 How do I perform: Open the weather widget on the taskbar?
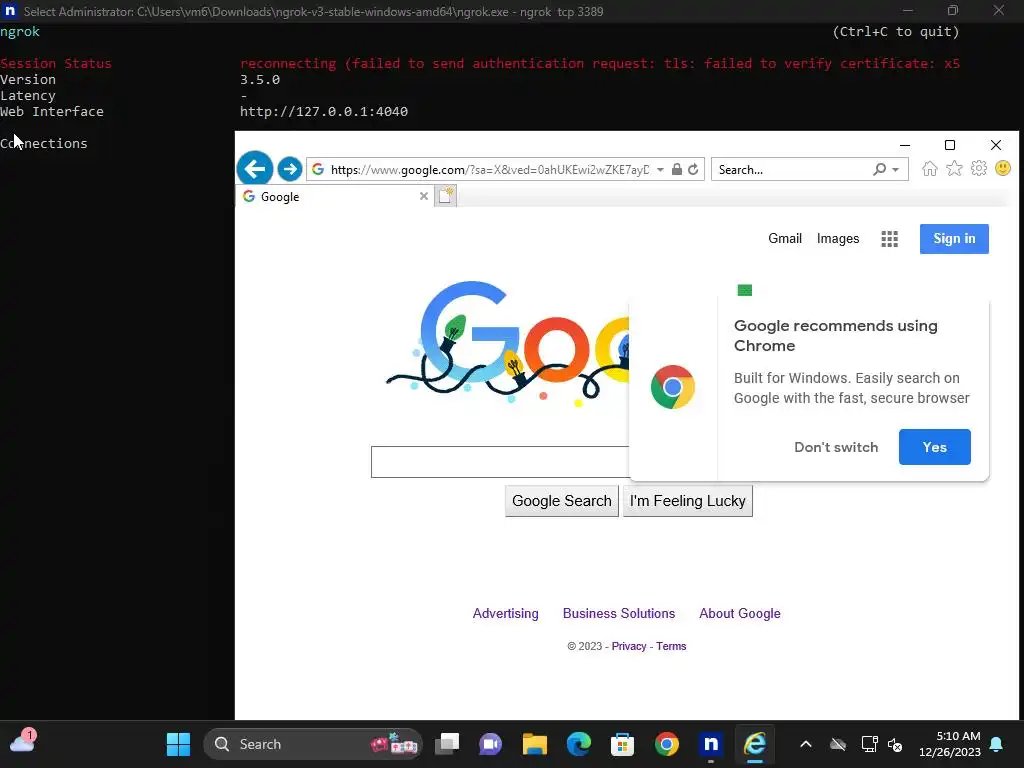tap(23, 743)
